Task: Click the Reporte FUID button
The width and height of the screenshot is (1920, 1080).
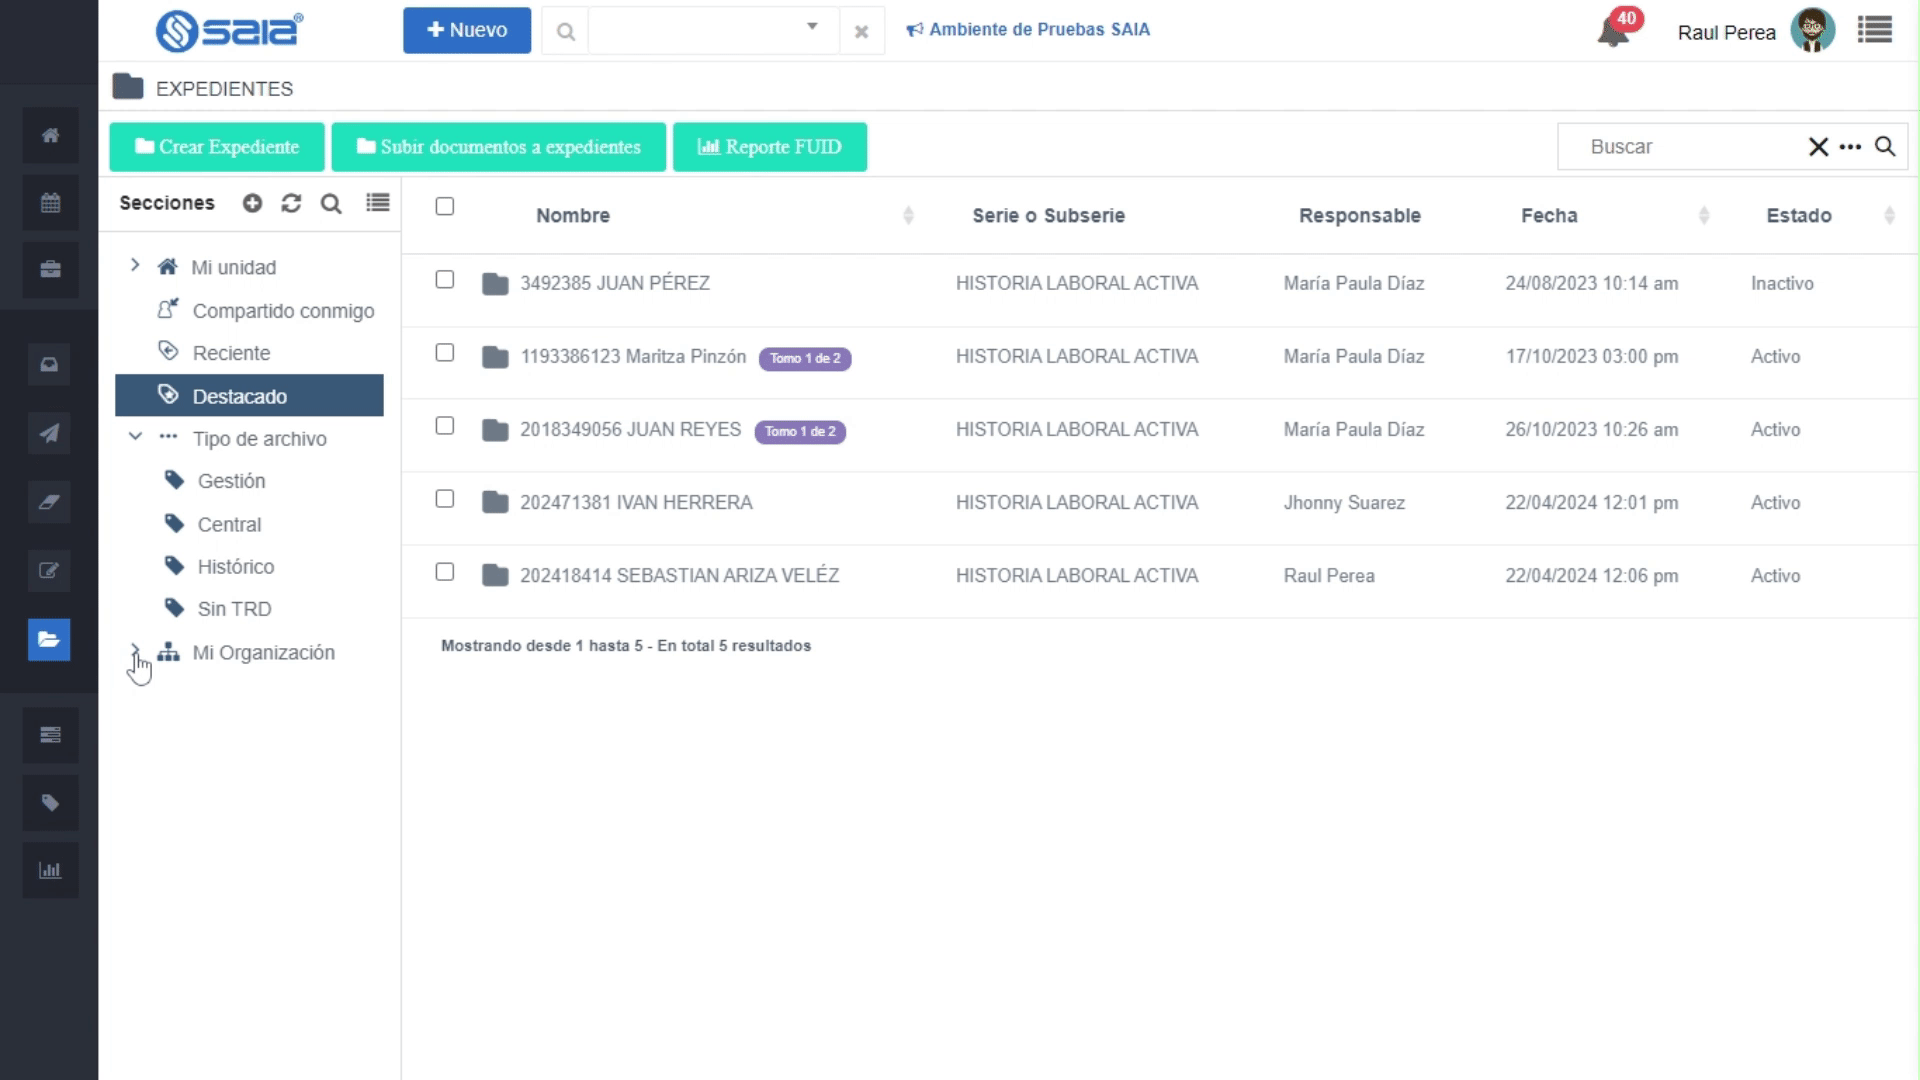Action: [769, 147]
